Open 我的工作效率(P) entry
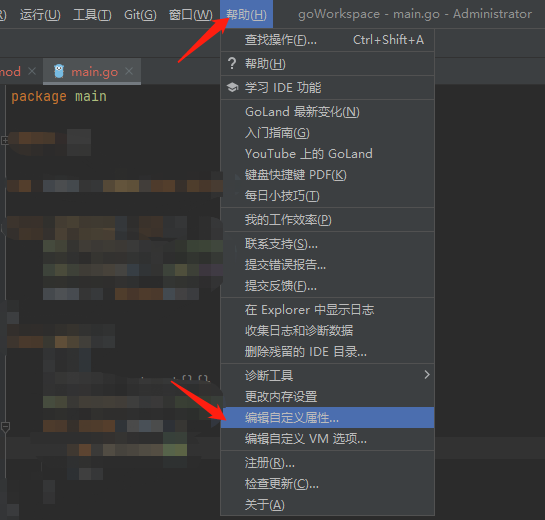Image resolution: width=545 pixels, height=520 pixels. click(x=327, y=220)
